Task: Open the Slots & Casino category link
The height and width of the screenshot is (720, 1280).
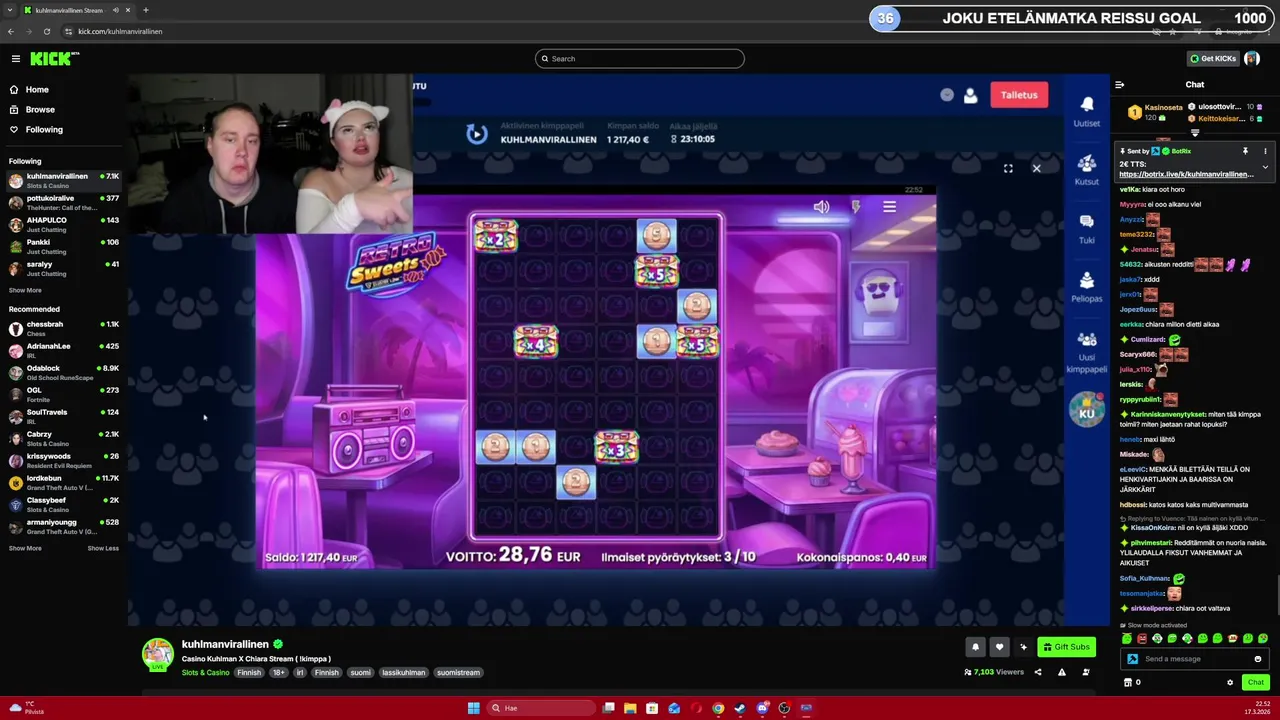Action: click(205, 672)
